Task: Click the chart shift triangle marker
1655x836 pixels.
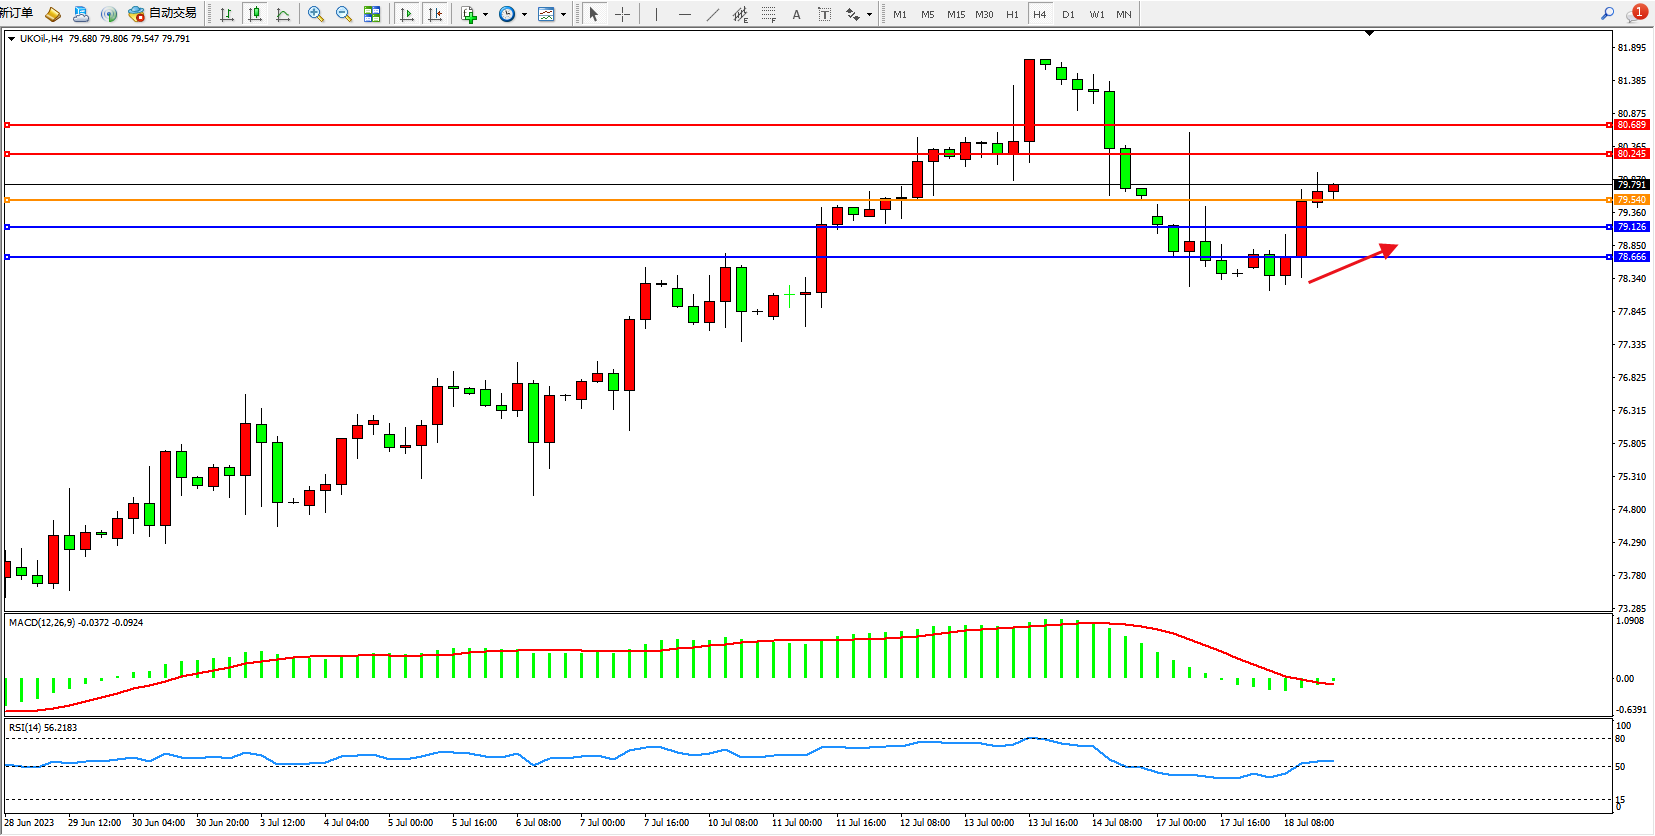Action: point(1369,33)
